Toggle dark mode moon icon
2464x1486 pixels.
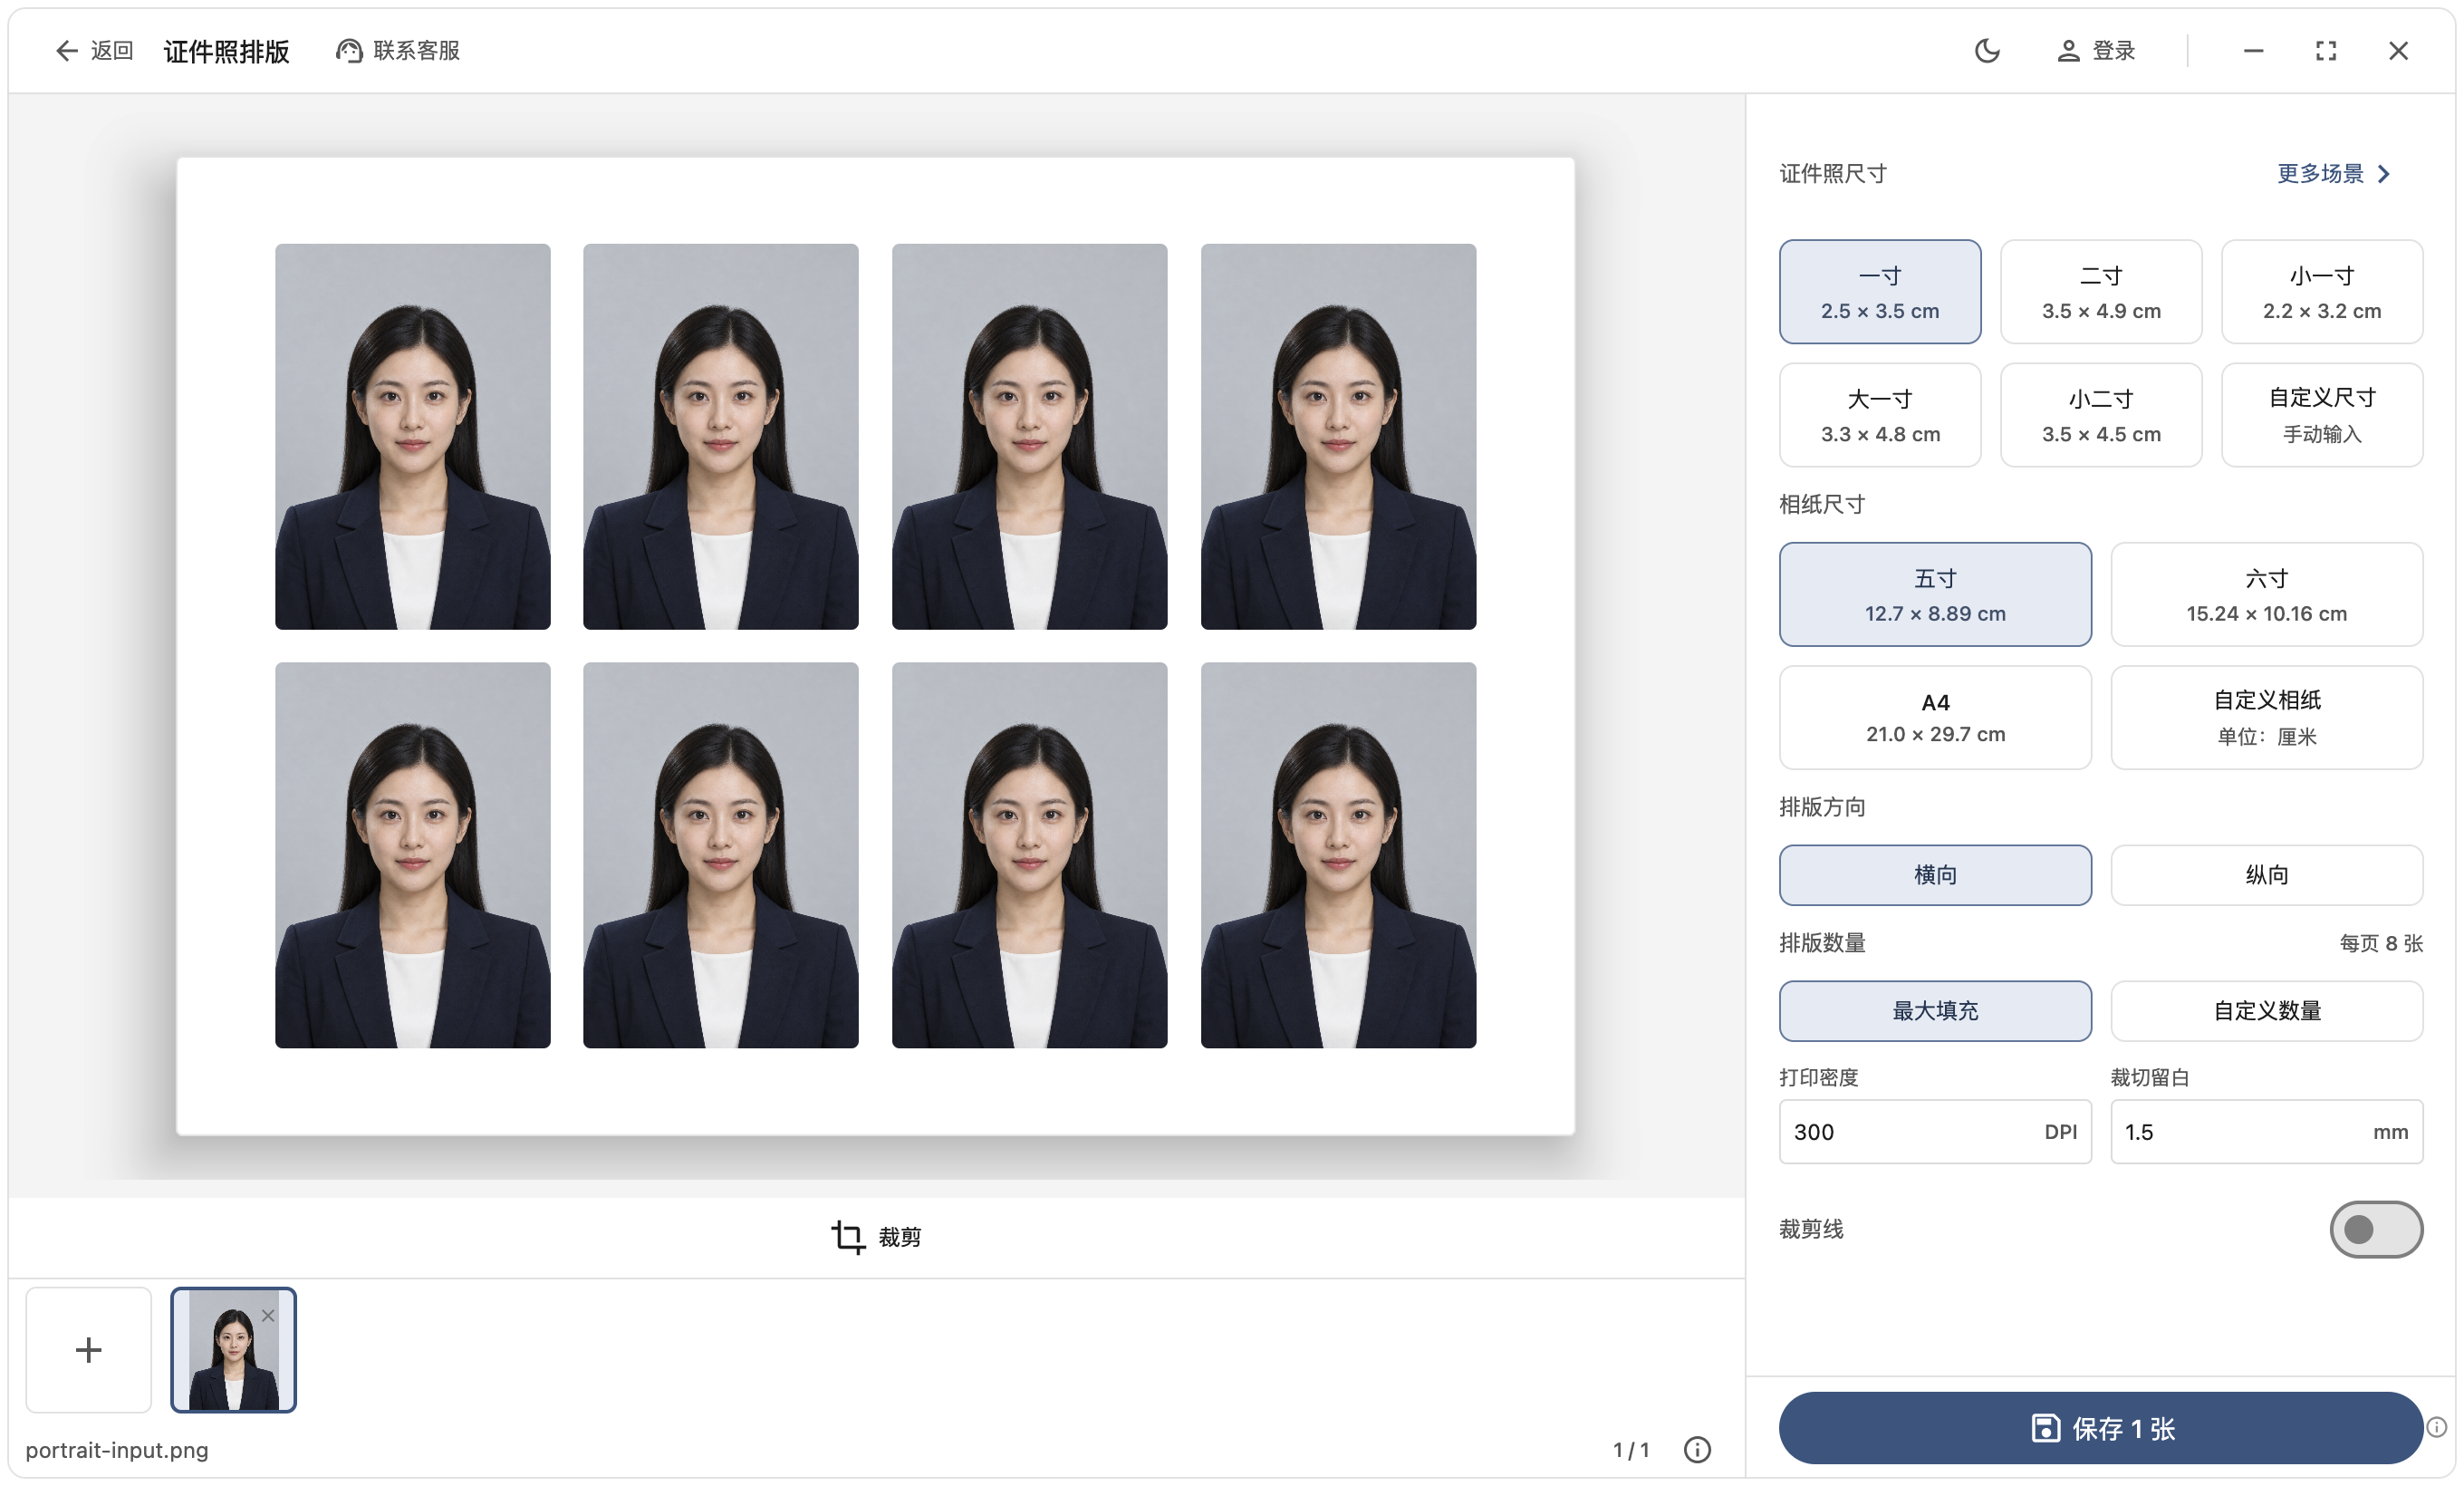pos(1987,51)
